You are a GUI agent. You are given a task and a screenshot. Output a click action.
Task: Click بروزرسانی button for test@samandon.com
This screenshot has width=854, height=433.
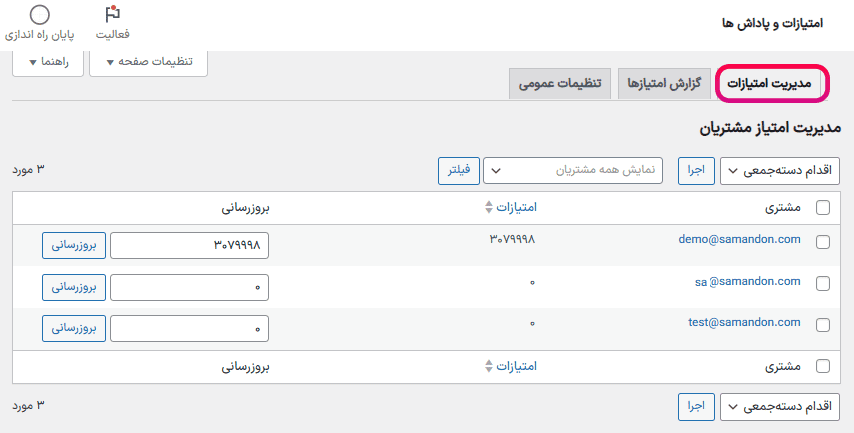coord(74,328)
